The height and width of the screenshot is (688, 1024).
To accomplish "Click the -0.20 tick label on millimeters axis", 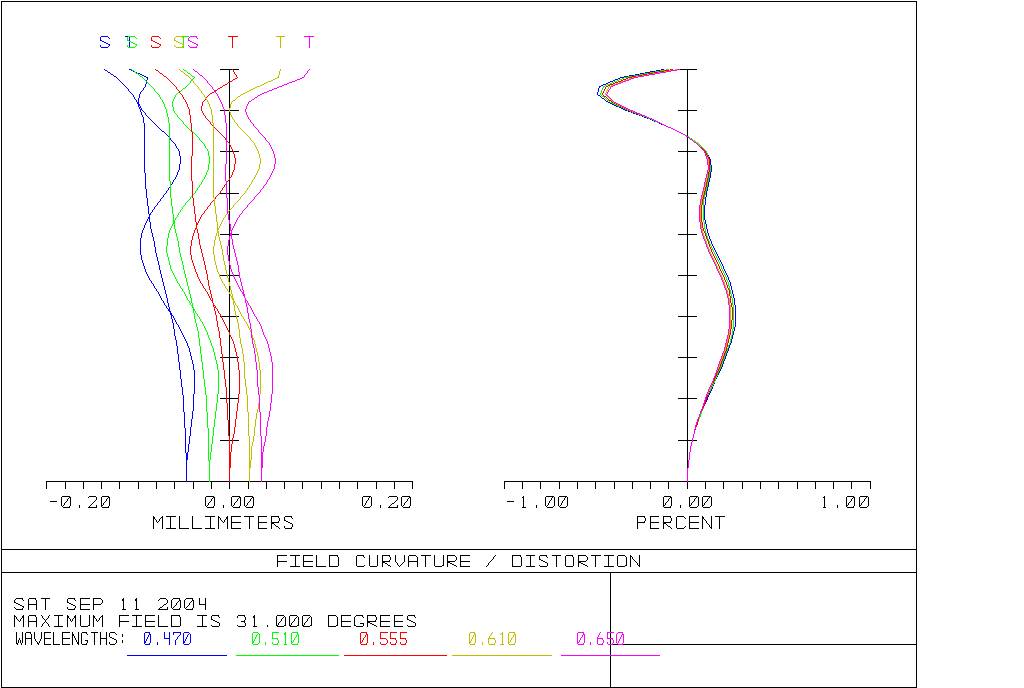I will coord(80,502).
